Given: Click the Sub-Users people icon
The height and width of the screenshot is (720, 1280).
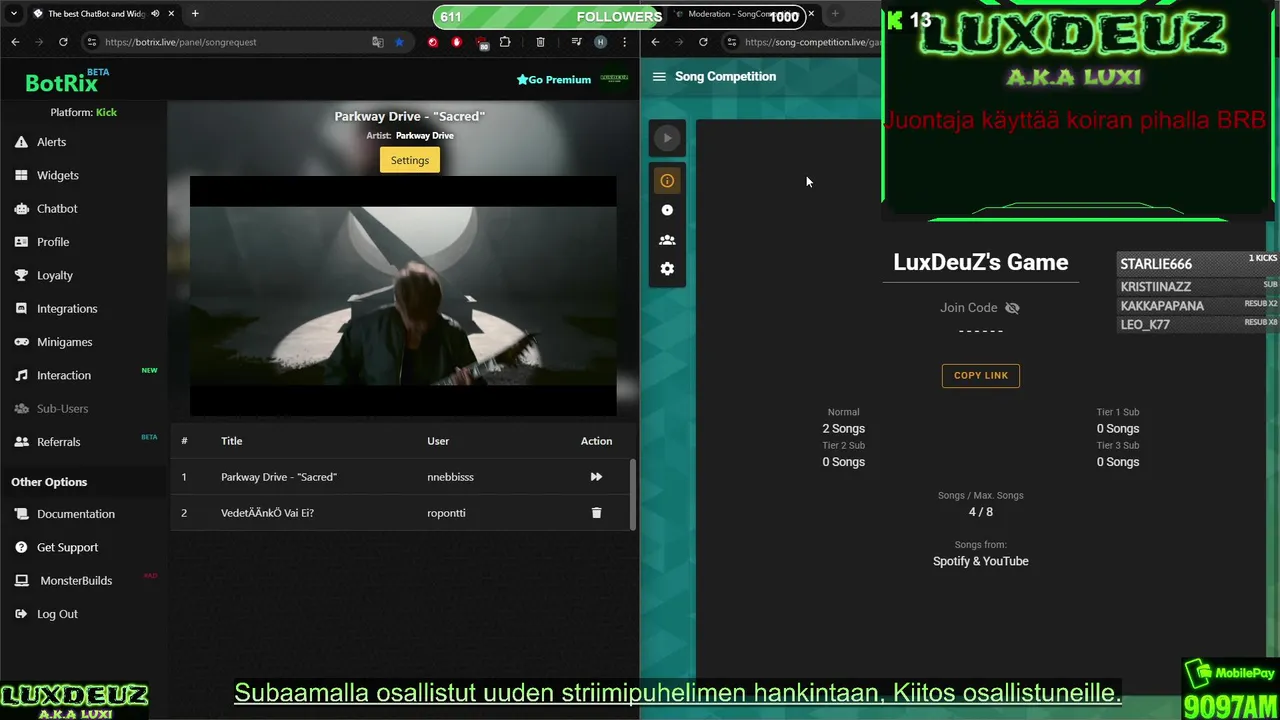Looking at the screenshot, I should pos(21,408).
